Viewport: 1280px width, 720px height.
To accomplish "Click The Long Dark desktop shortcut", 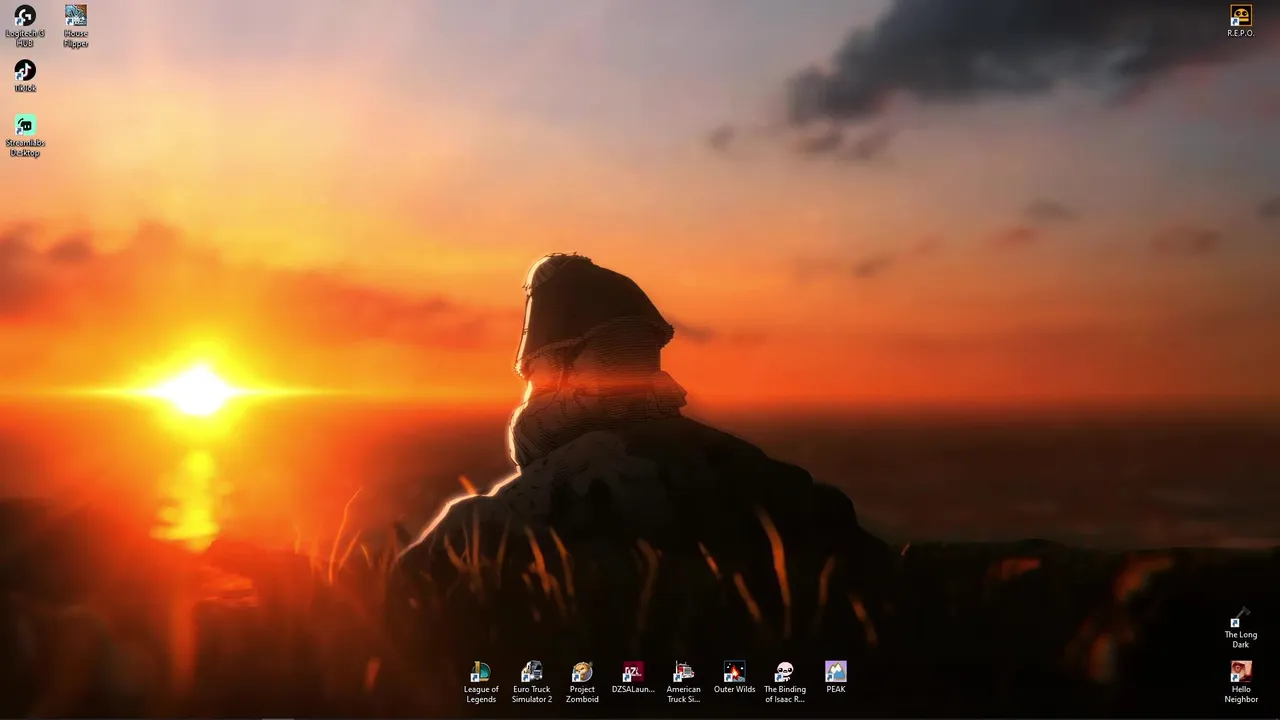I will pos(1240,628).
